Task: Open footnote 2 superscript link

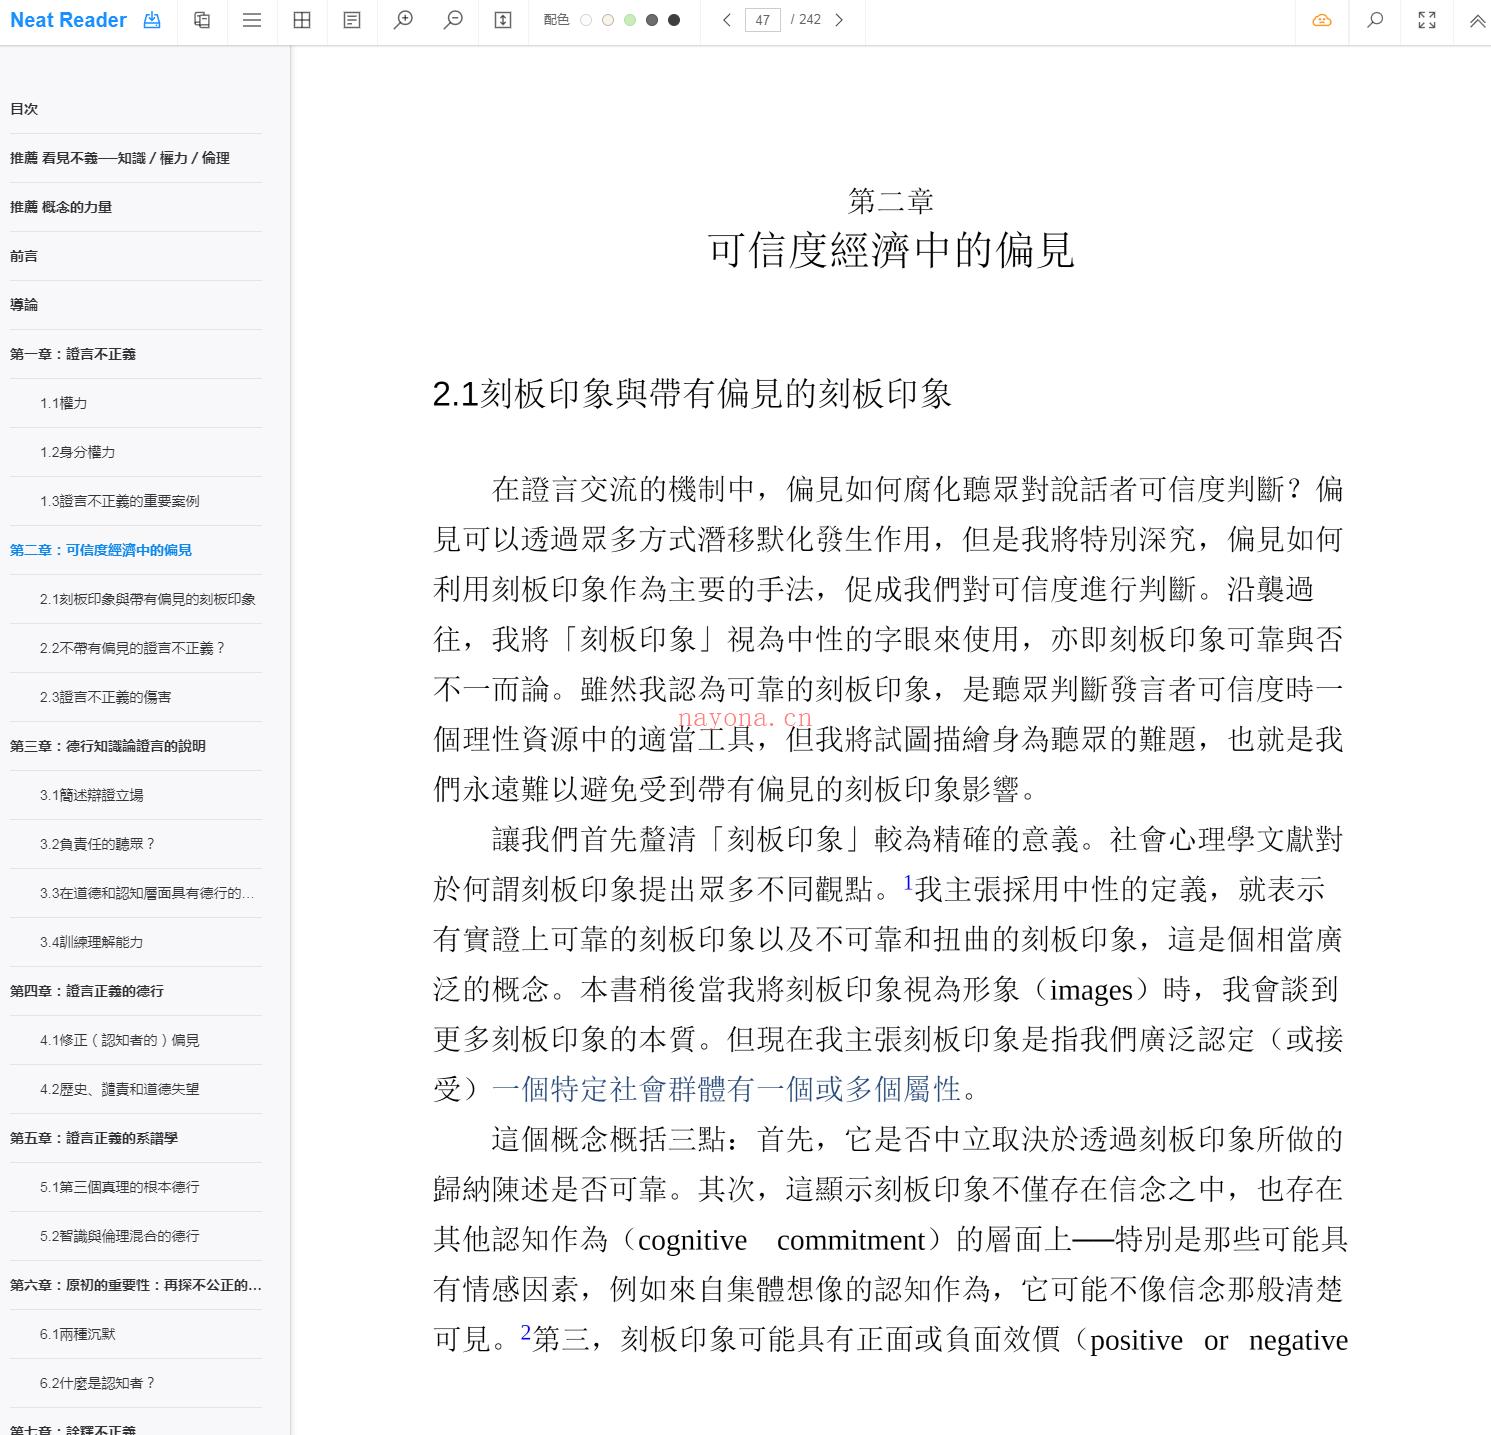Action: point(526,1332)
